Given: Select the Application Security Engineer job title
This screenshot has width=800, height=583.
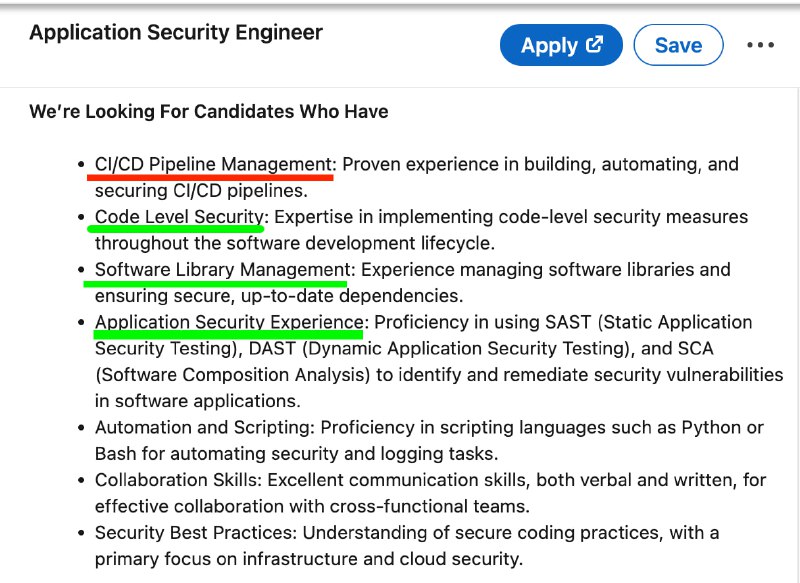Looking at the screenshot, I should pos(176,33).
